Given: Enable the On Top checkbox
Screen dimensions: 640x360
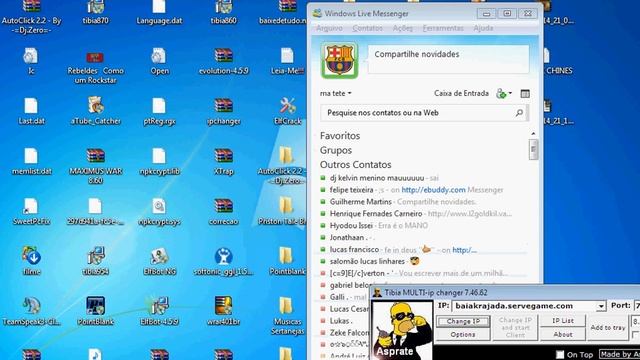Looking at the screenshot, I should 560,355.
